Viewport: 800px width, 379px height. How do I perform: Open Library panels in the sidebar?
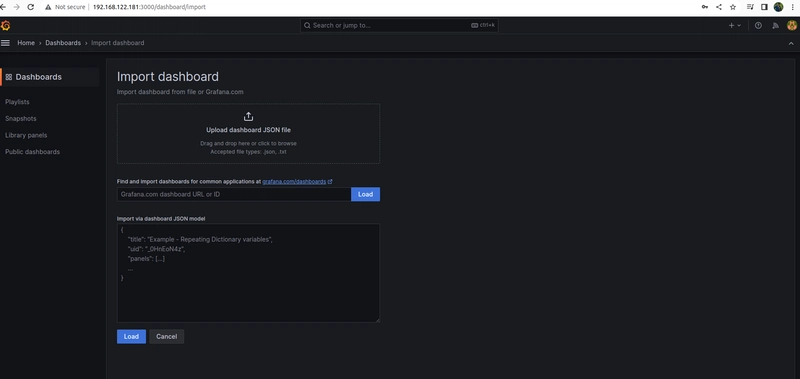[x=26, y=135]
